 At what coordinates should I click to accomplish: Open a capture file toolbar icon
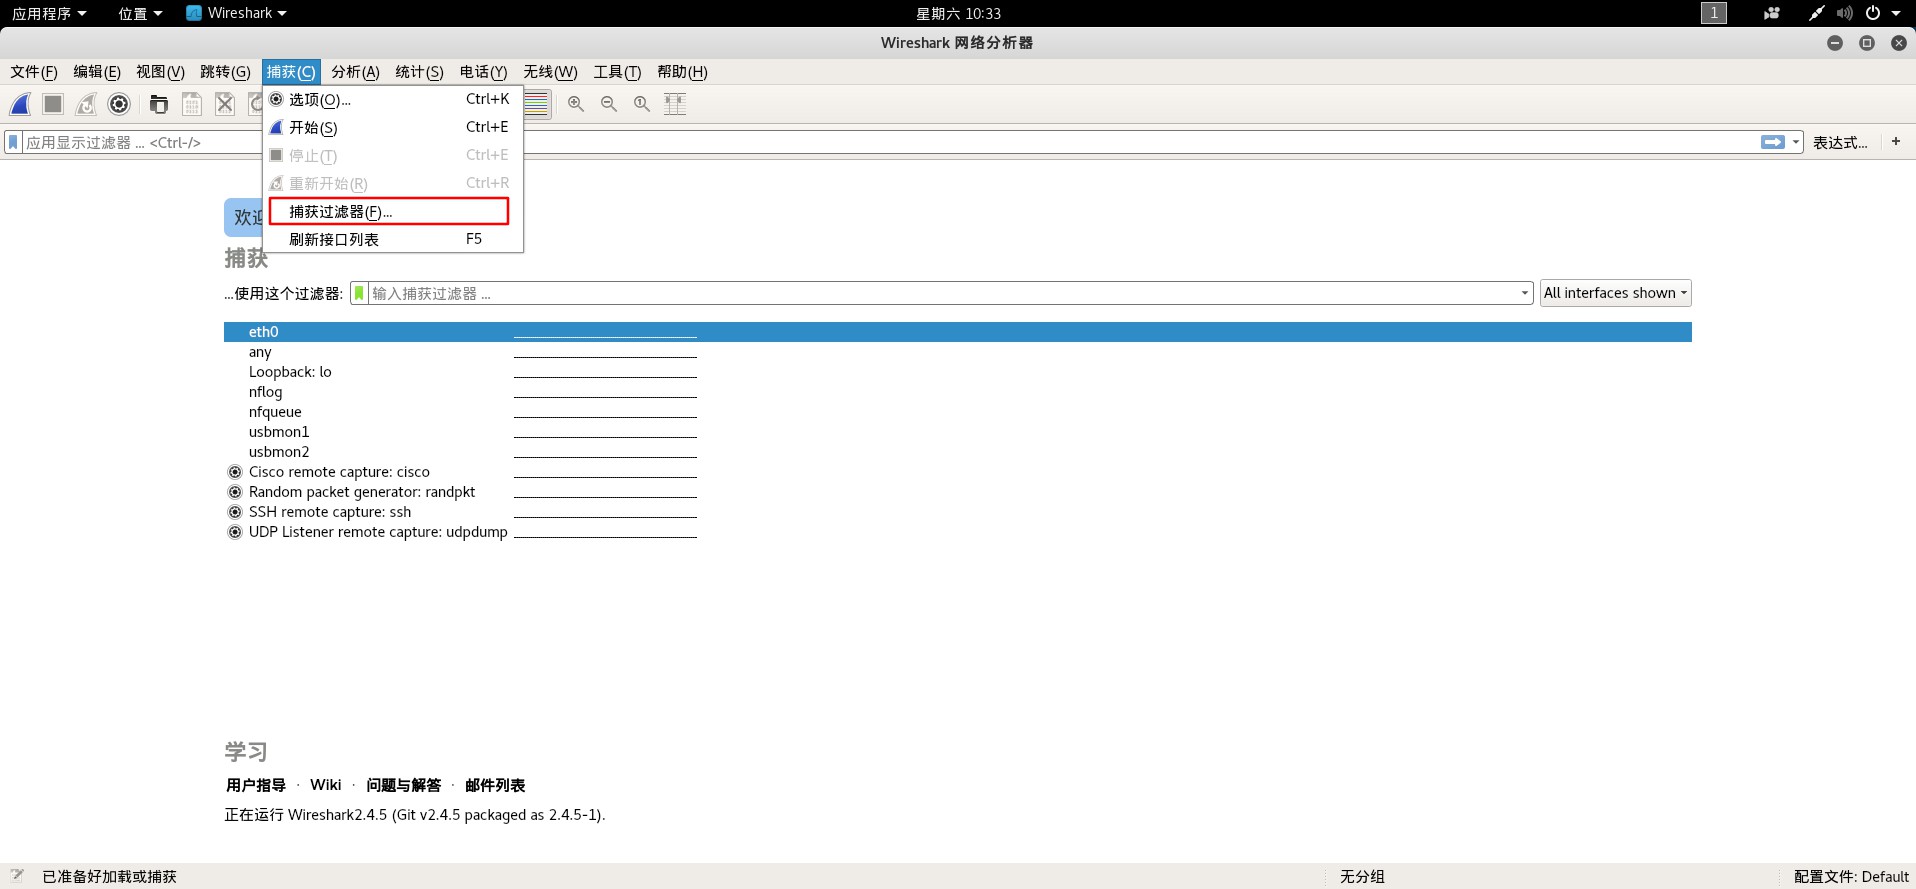(x=158, y=104)
